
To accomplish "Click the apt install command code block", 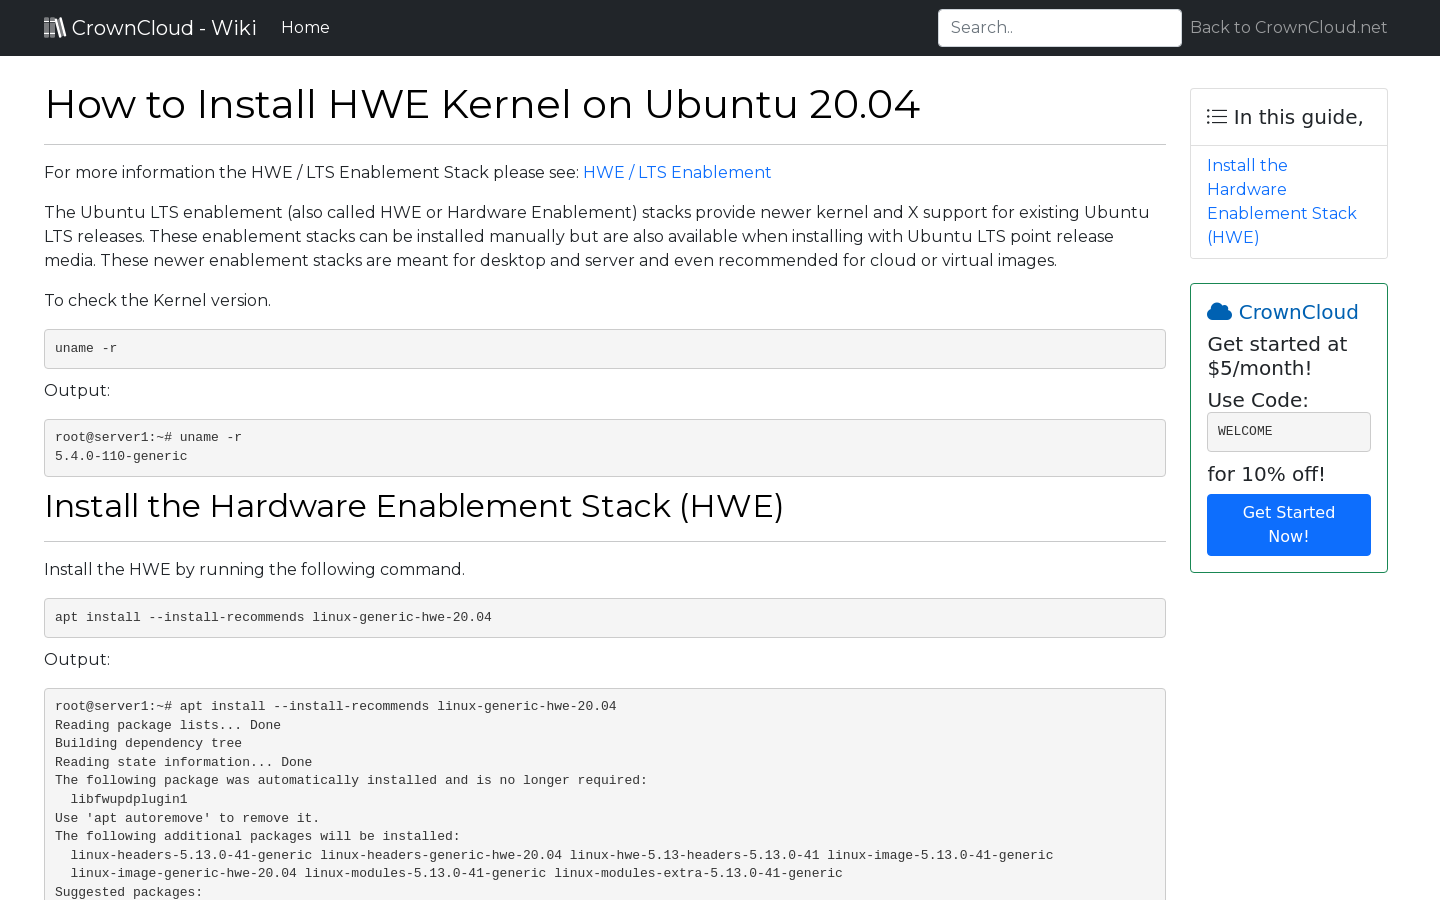I will pos(604,617).
